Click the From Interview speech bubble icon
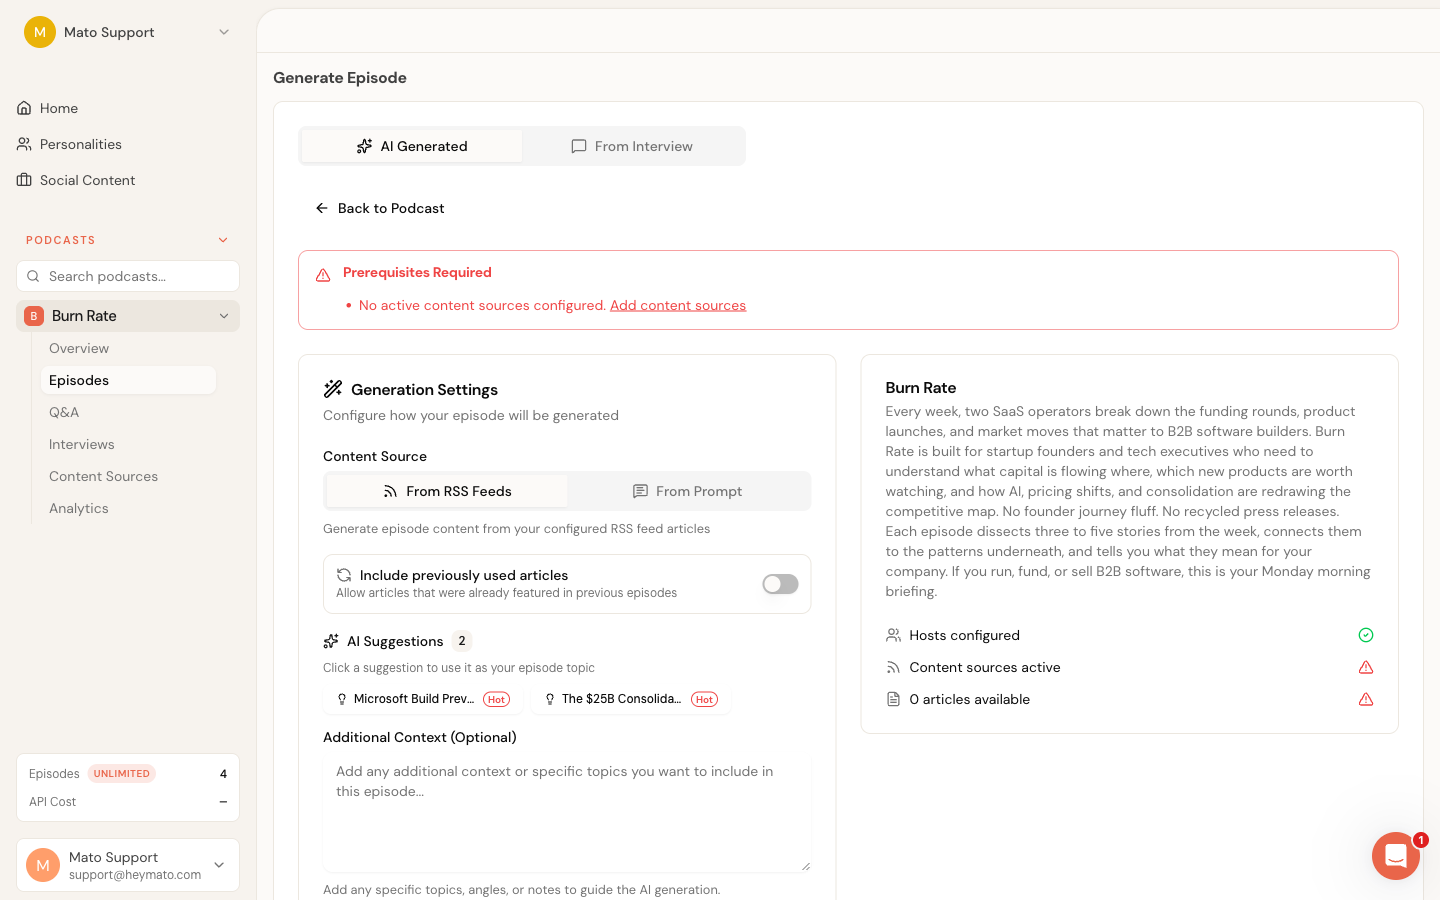The width and height of the screenshot is (1440, 900). pos(578,146)
